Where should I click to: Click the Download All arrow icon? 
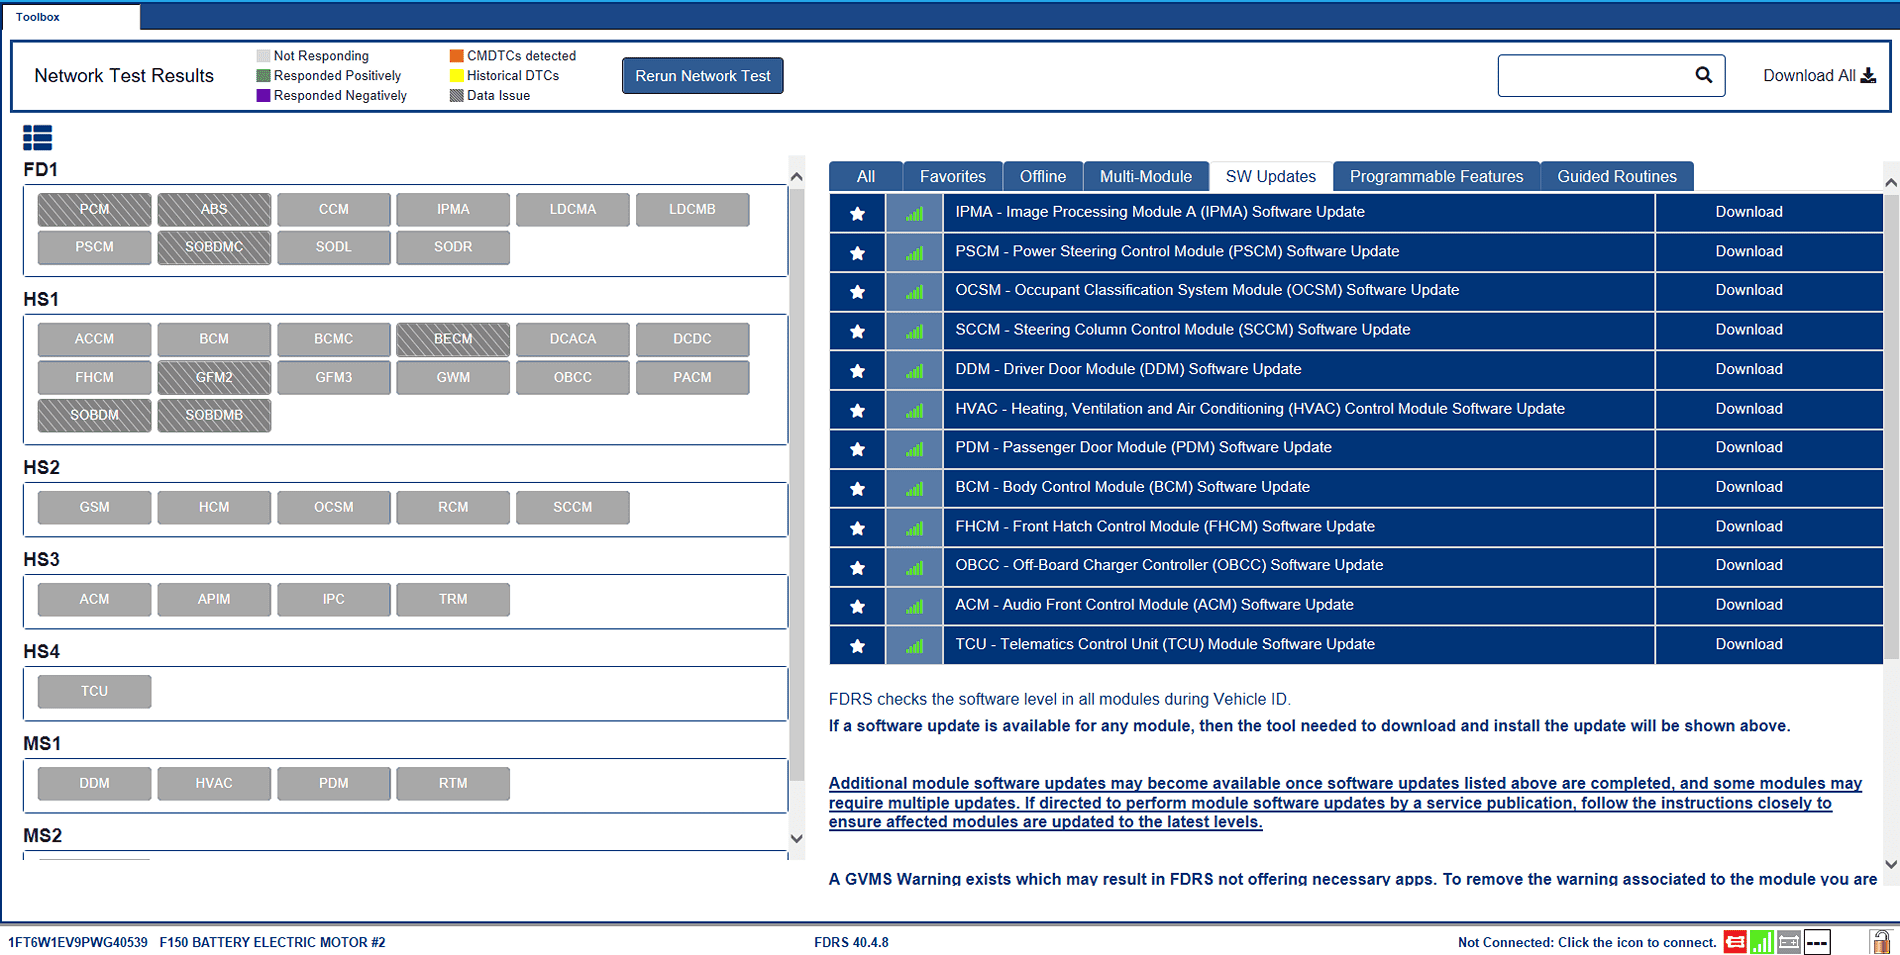click(1868, 76)
